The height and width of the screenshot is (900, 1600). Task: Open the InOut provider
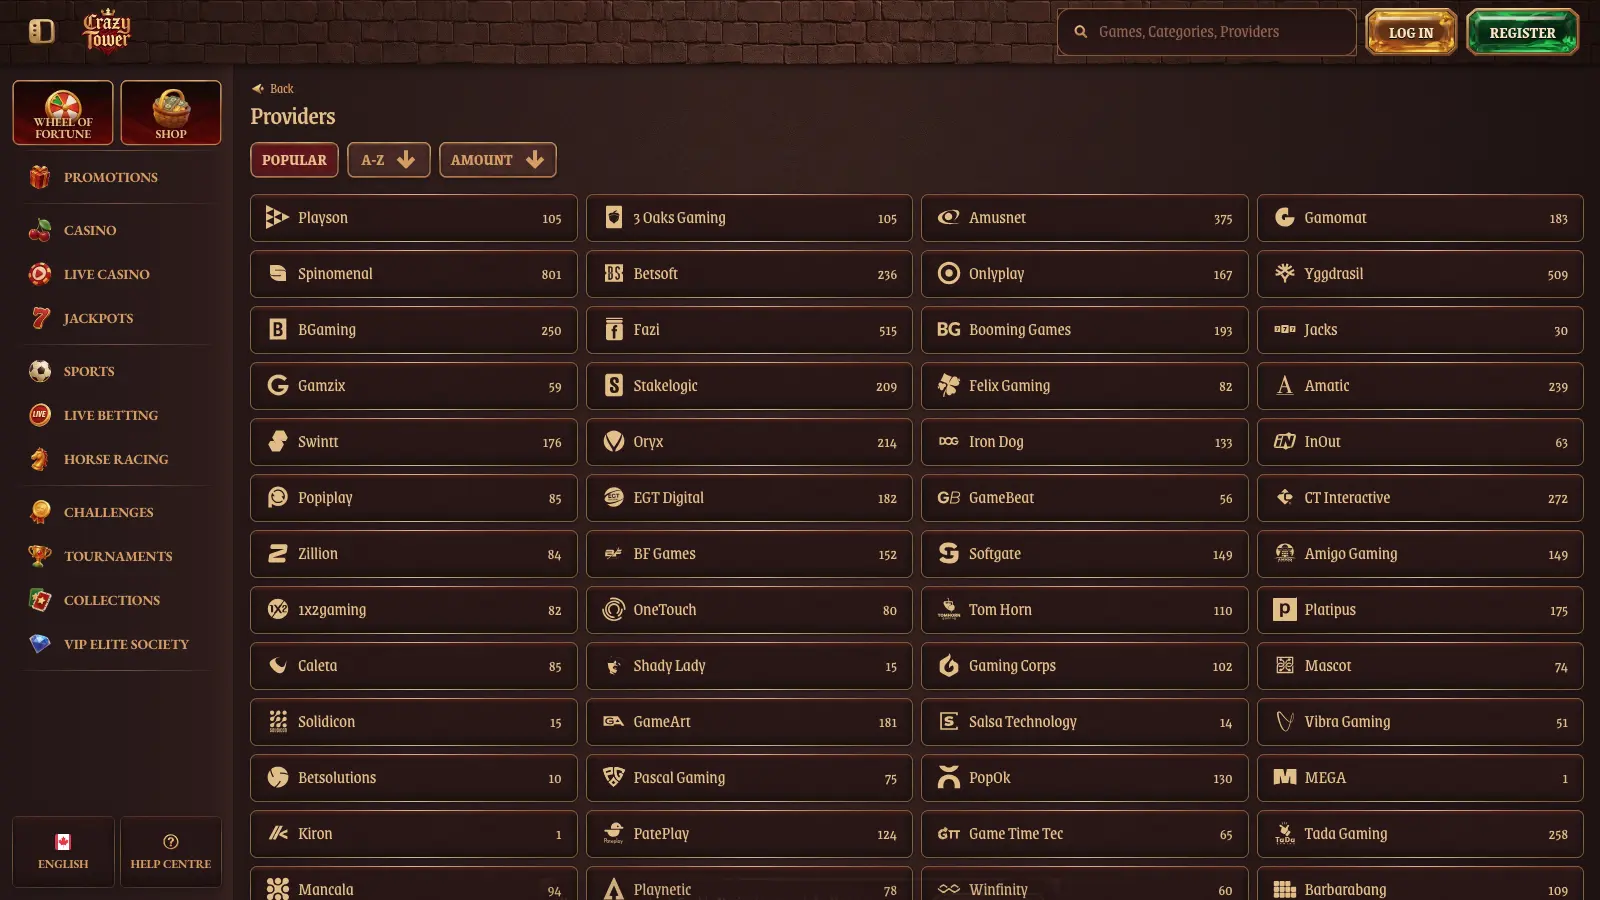click(1420, 442)
